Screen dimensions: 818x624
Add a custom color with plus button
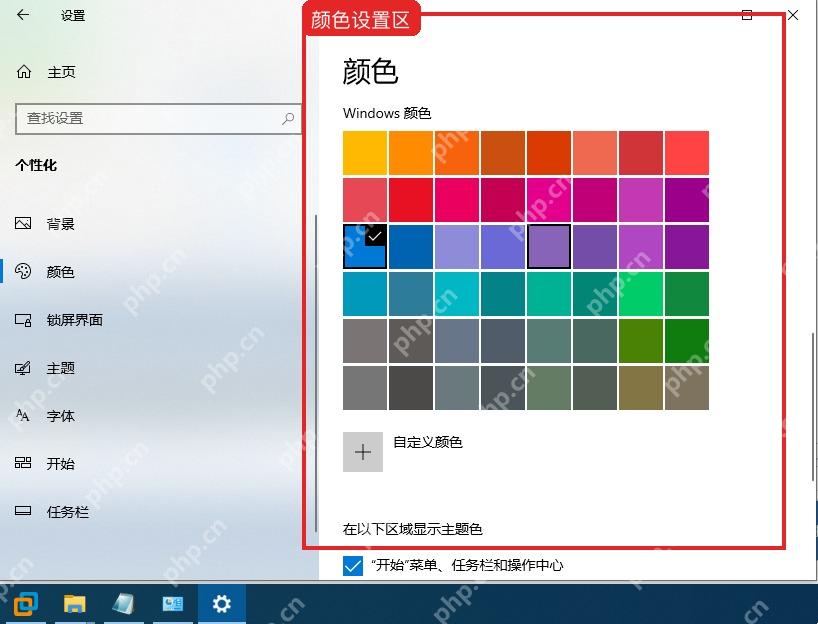tap(363, 452)
